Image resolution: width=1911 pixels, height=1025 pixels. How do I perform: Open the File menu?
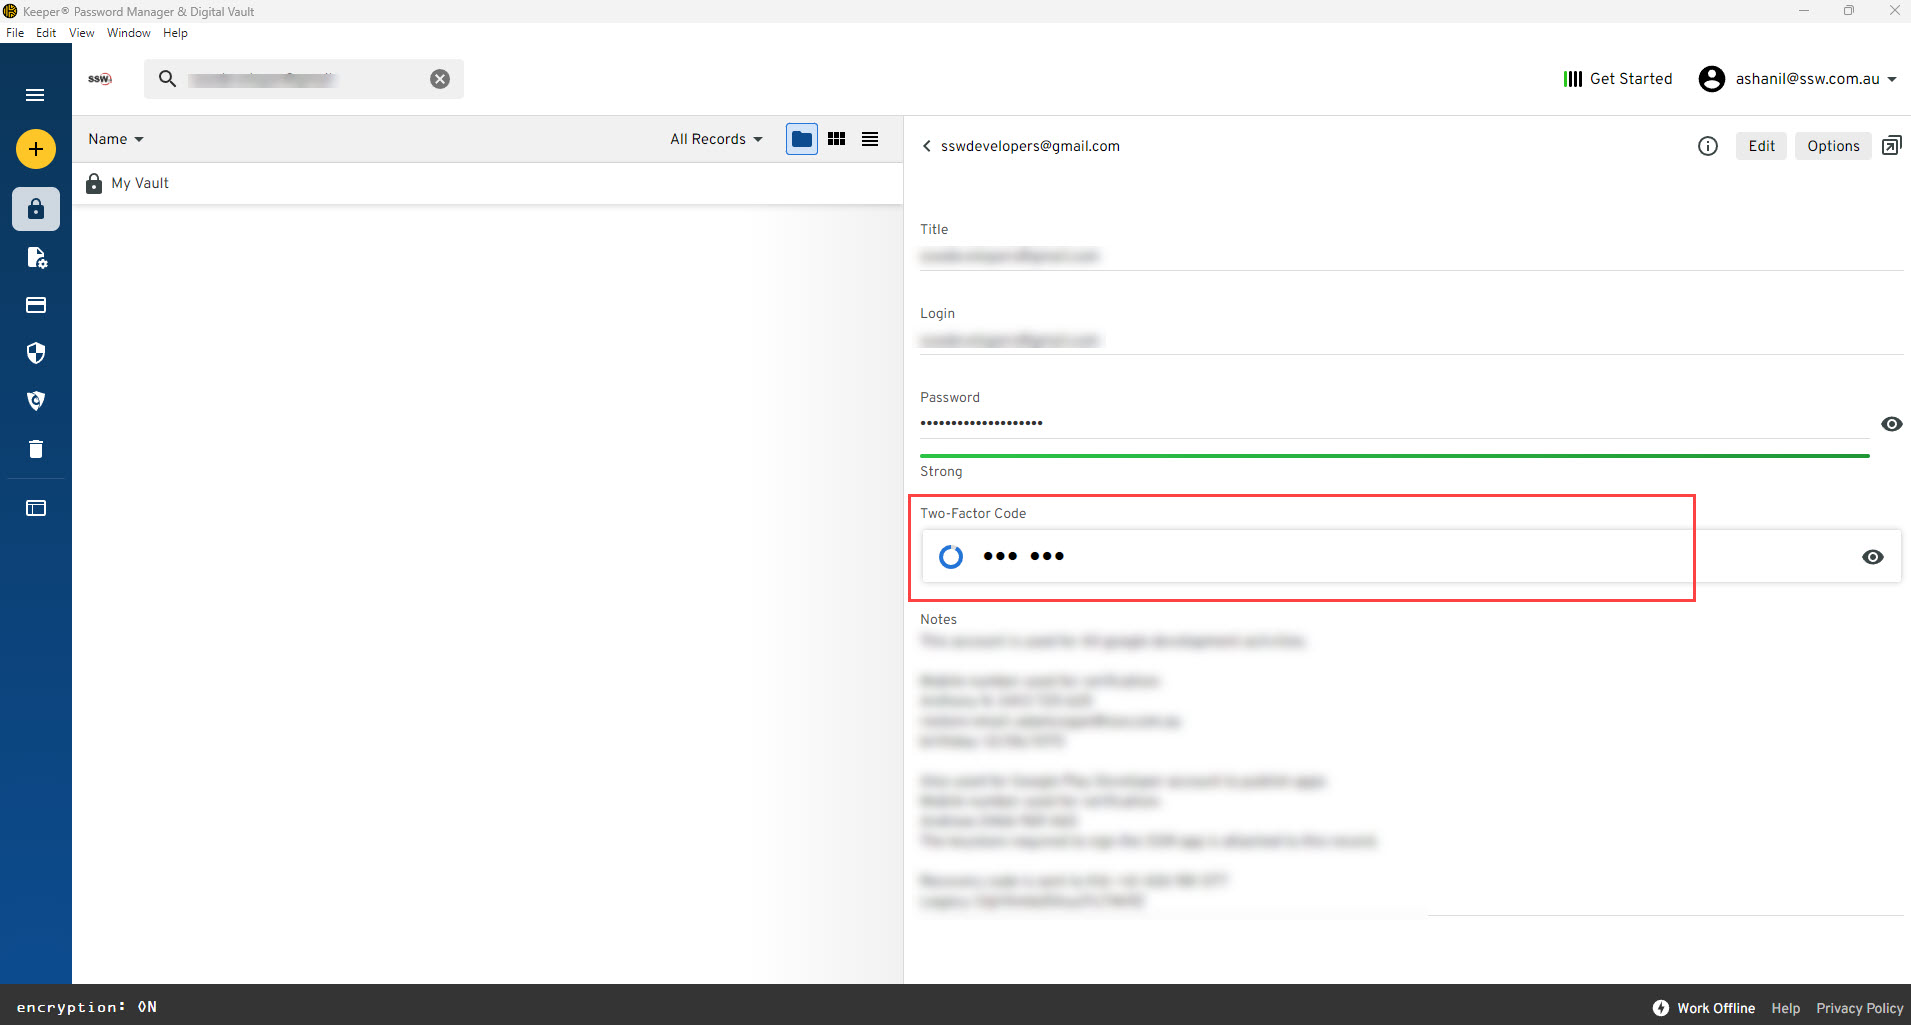click(15, 33)
